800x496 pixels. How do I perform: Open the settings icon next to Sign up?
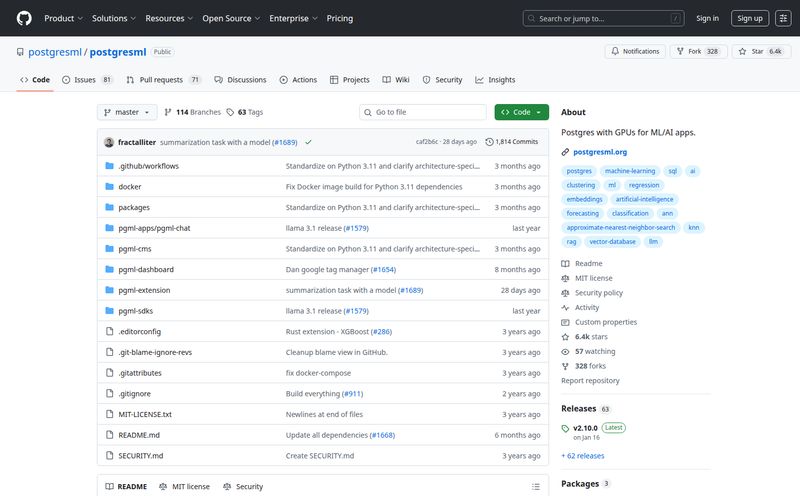point(783,18)
